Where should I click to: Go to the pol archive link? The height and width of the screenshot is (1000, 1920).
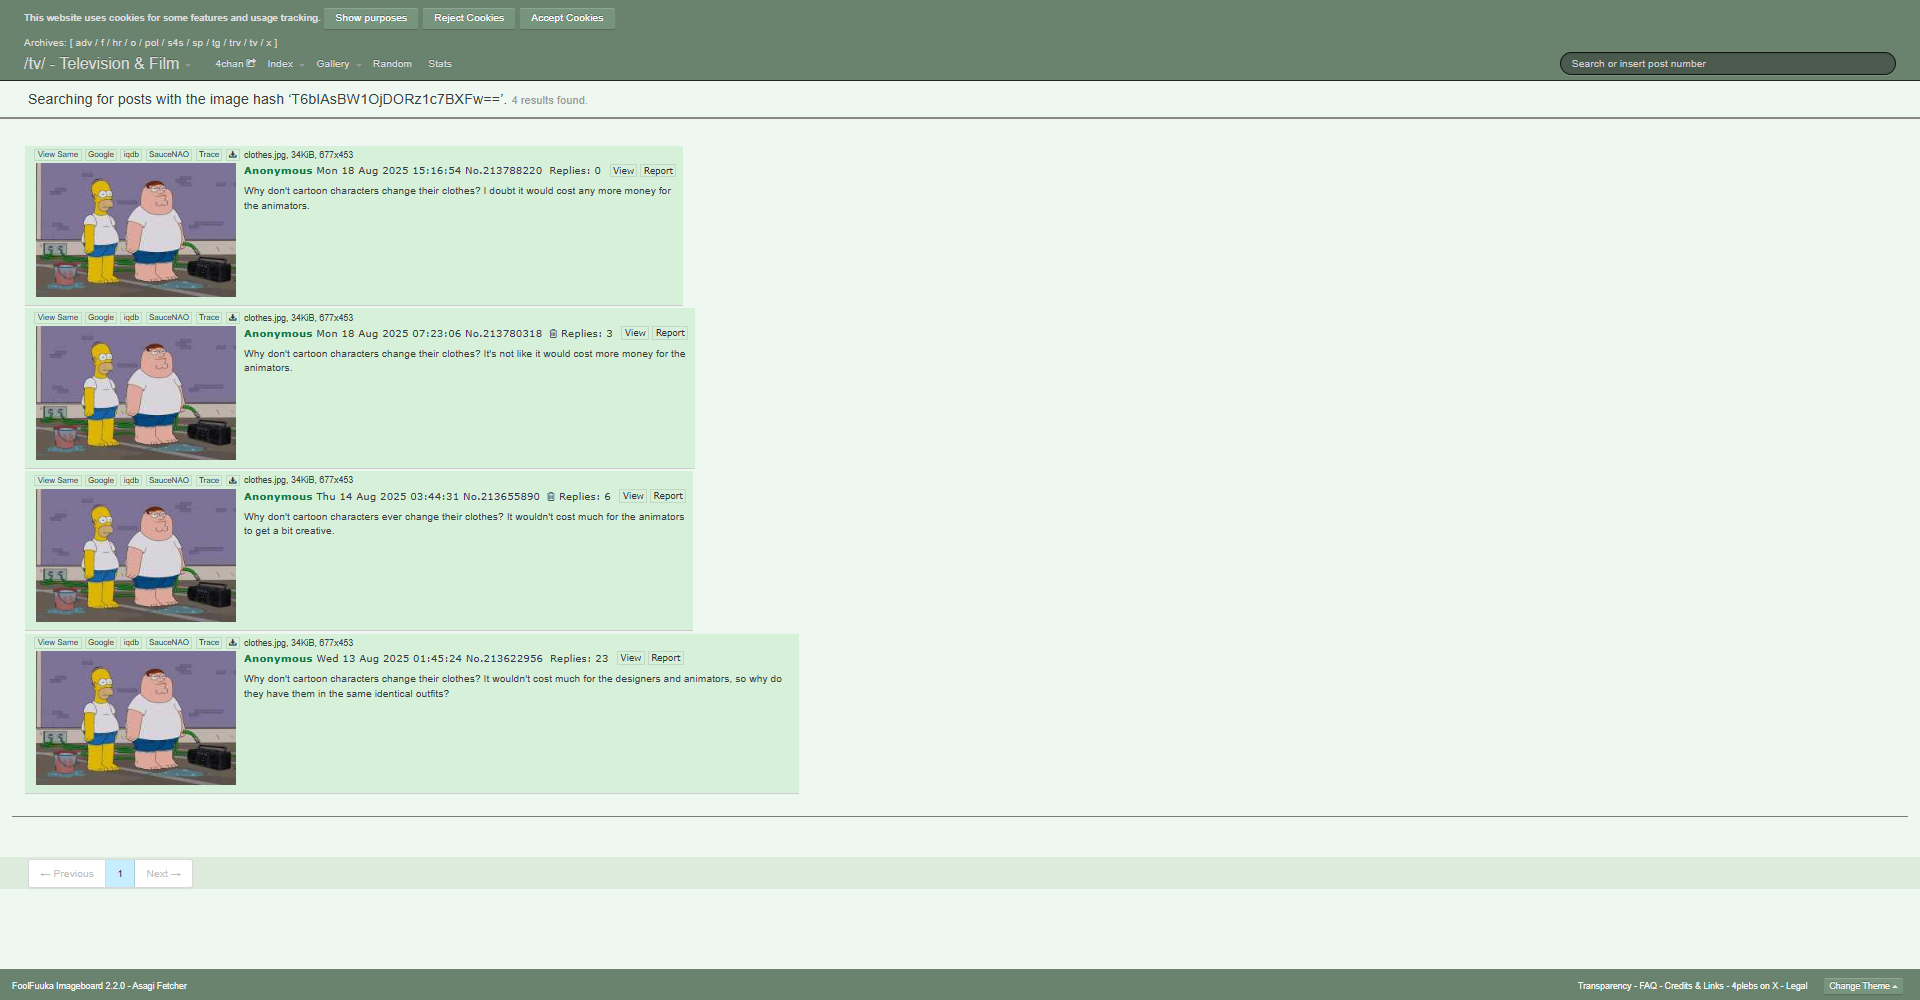(152, 43)
